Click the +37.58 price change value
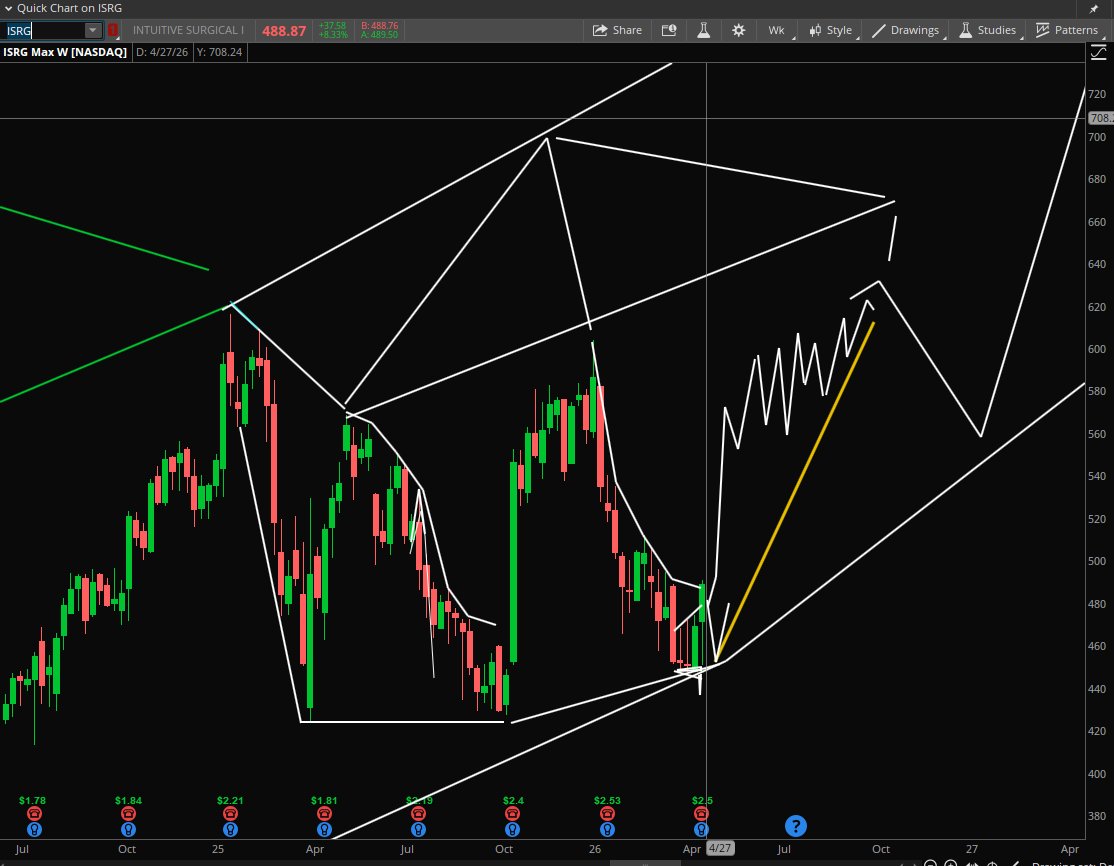 click(x=332, y=26)
